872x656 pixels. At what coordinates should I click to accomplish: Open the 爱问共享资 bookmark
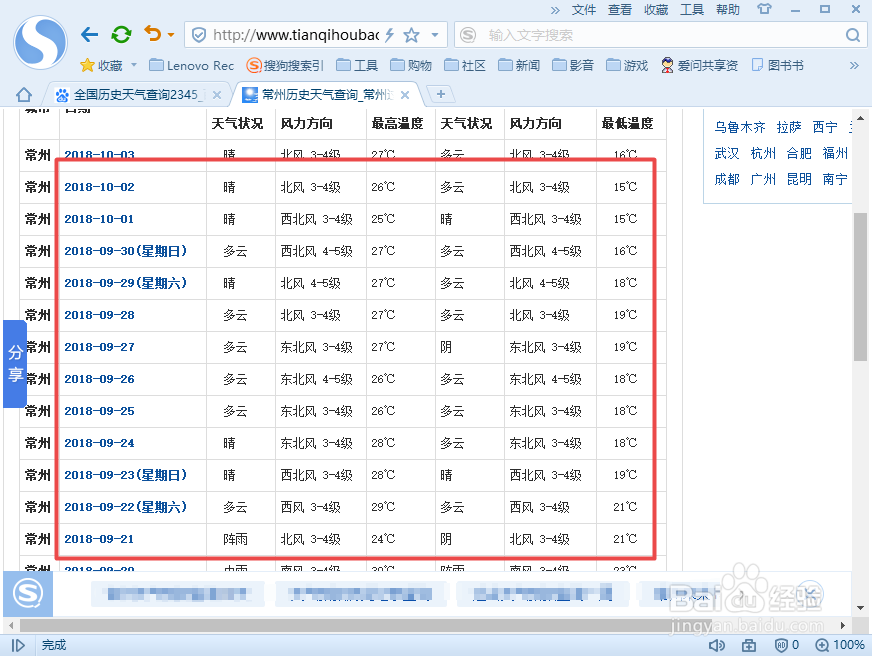click(700, 66)
